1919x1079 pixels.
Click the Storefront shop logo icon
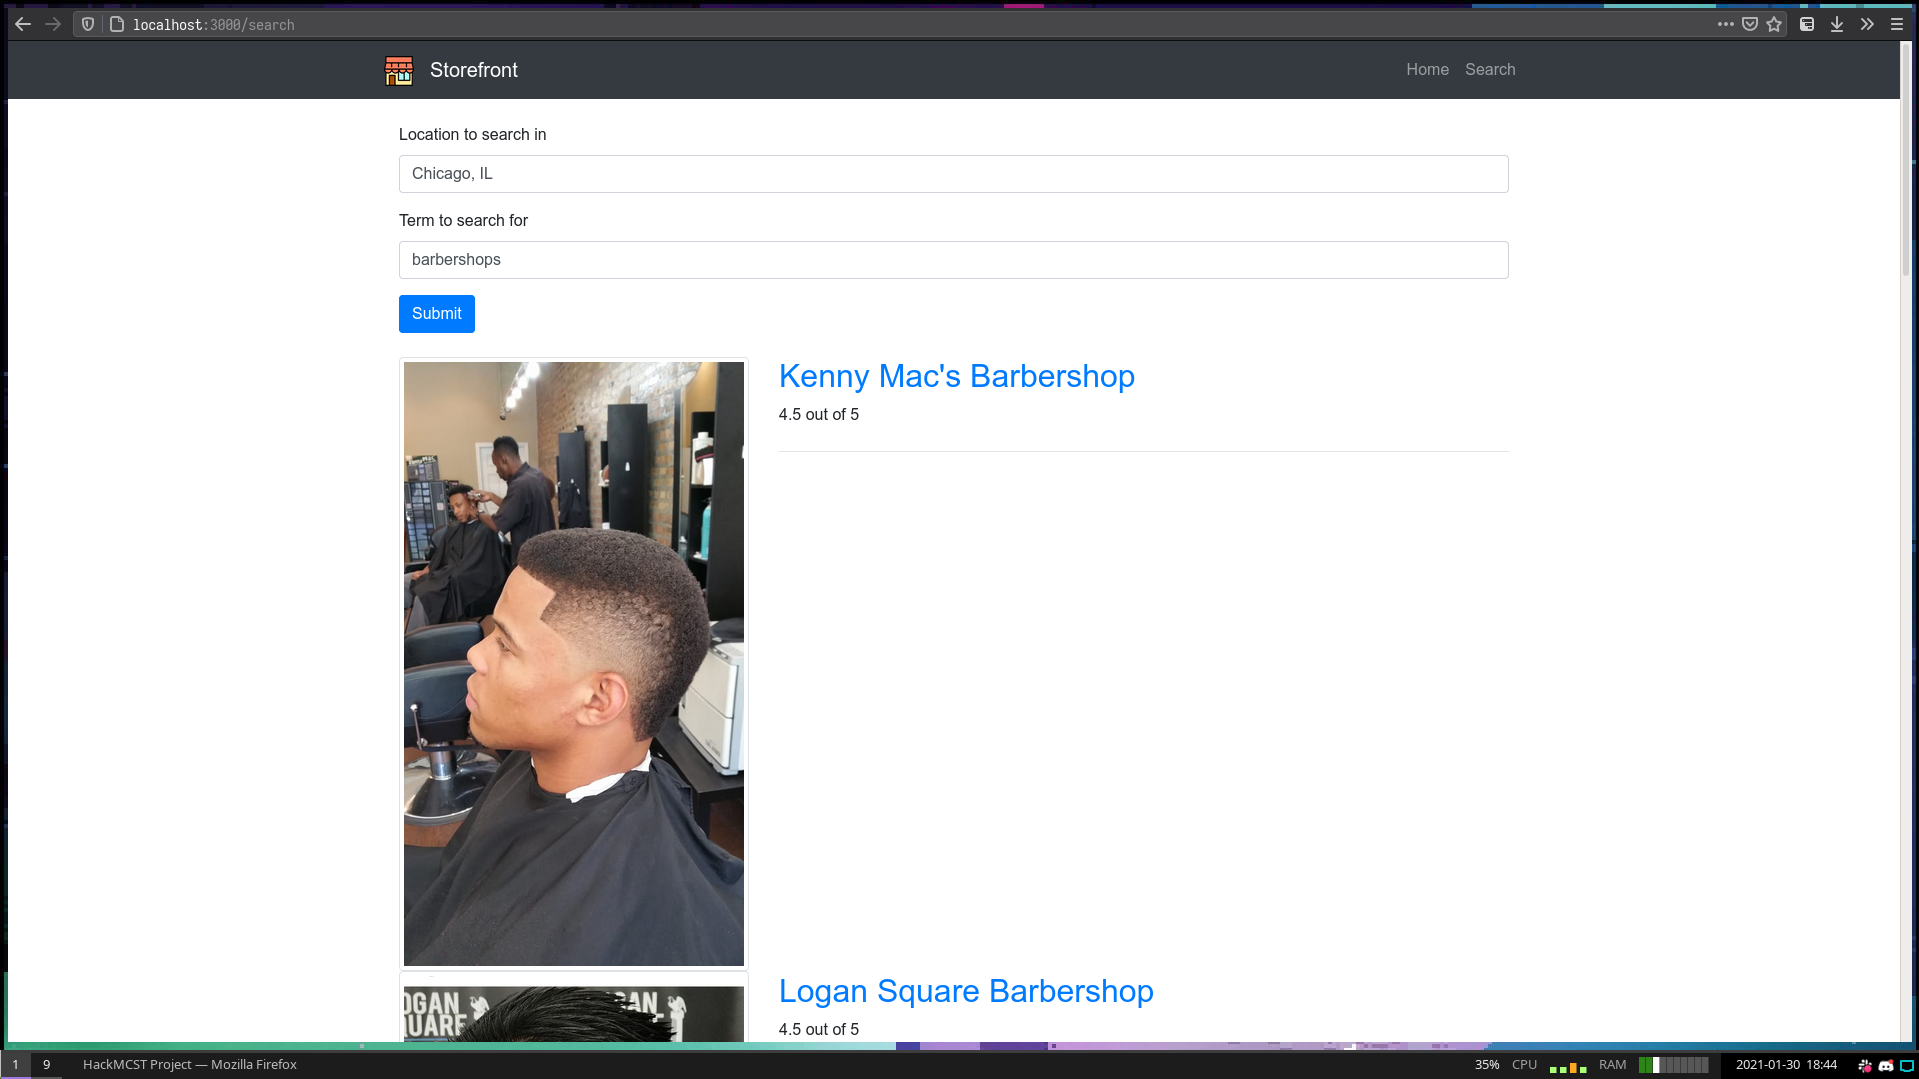pyautogui.click(x=399, y=70)
